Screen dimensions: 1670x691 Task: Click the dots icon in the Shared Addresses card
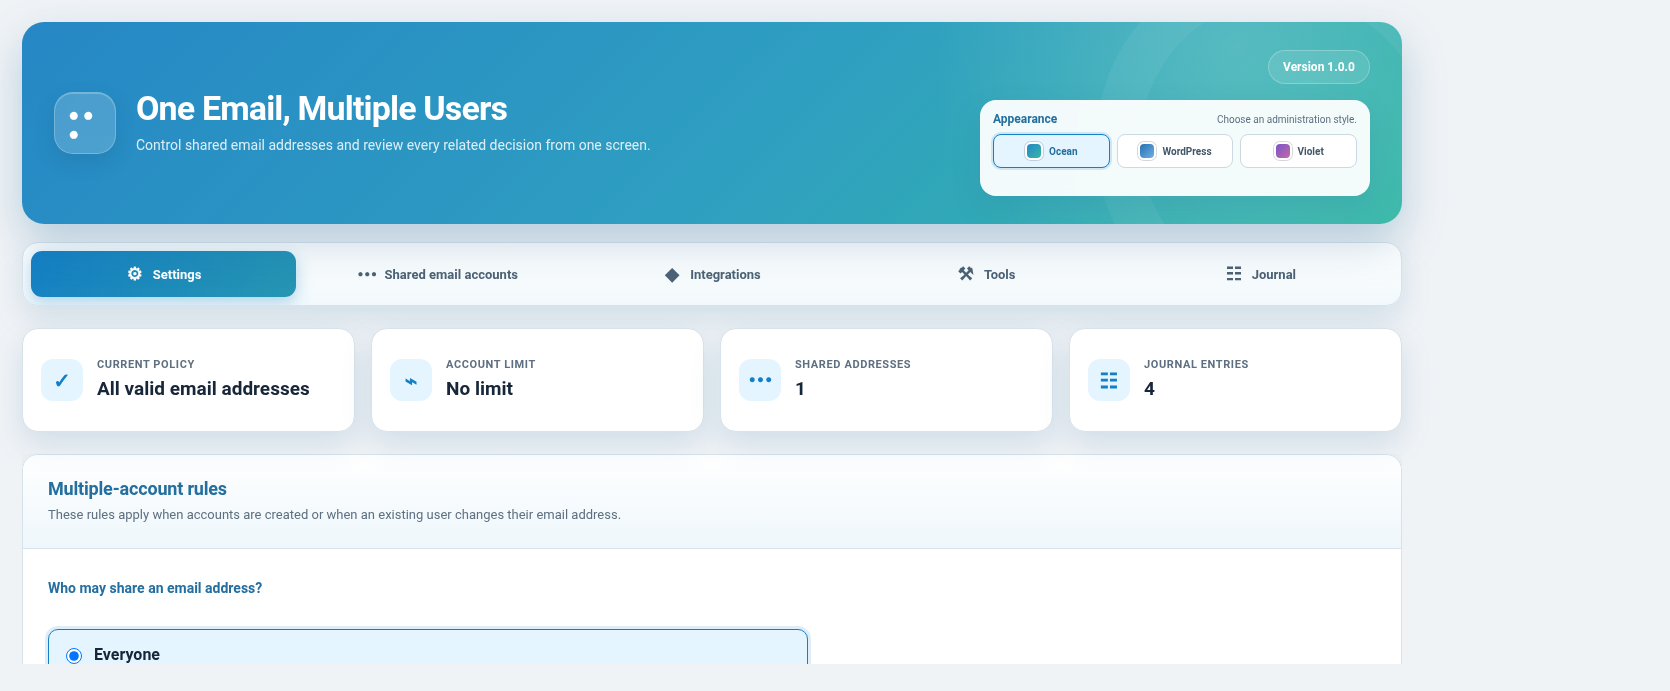(x=760, y=380)
